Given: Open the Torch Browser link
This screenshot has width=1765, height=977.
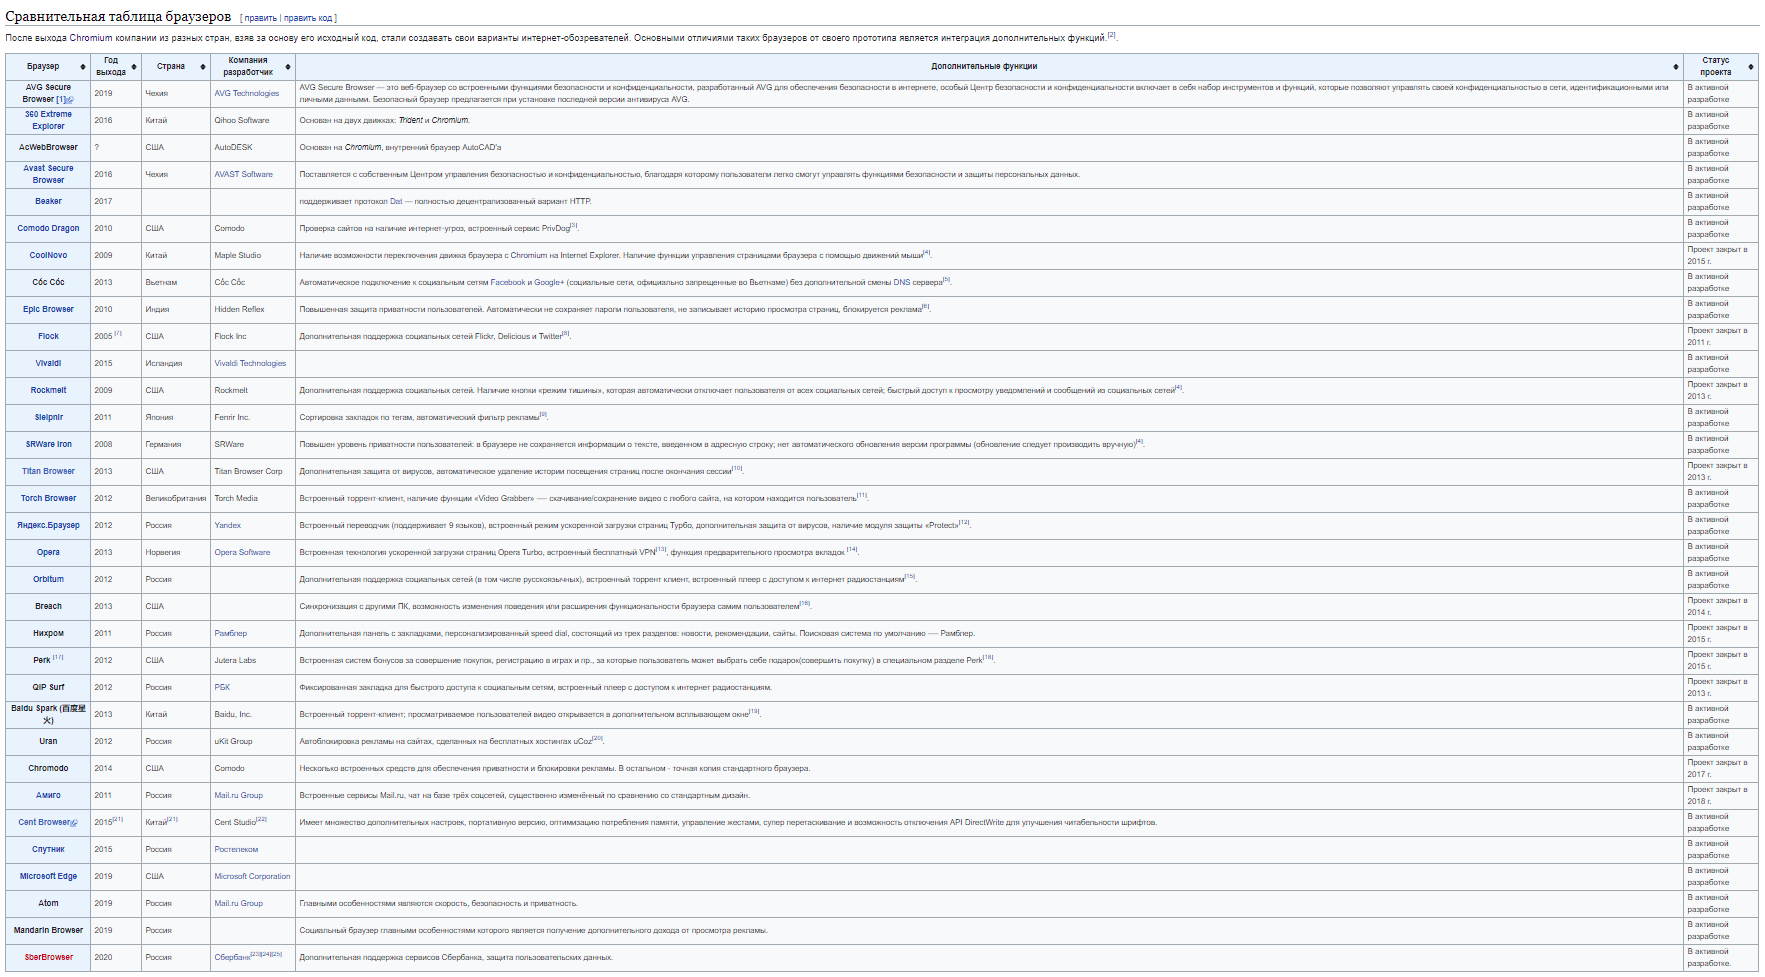Looking at the screenshot, I should [48, 498].
